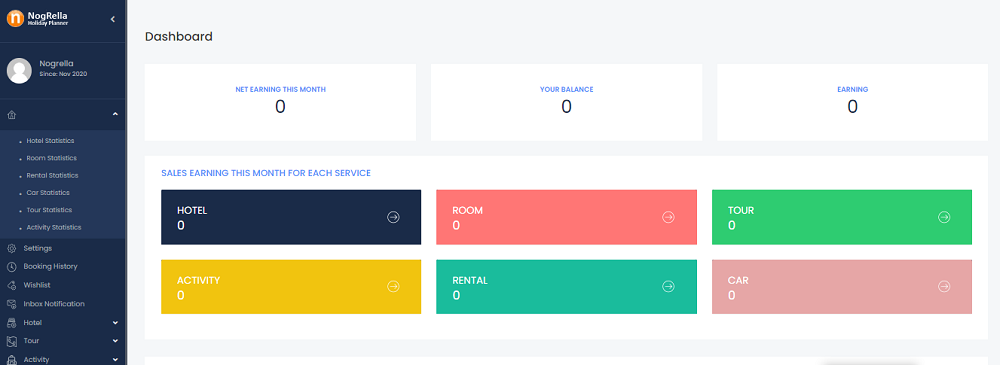1000x365 pixels.
Task: Click SALES EARNING THIS MONTH FOR EACH SERVICE heading
Action: (266, 173)
